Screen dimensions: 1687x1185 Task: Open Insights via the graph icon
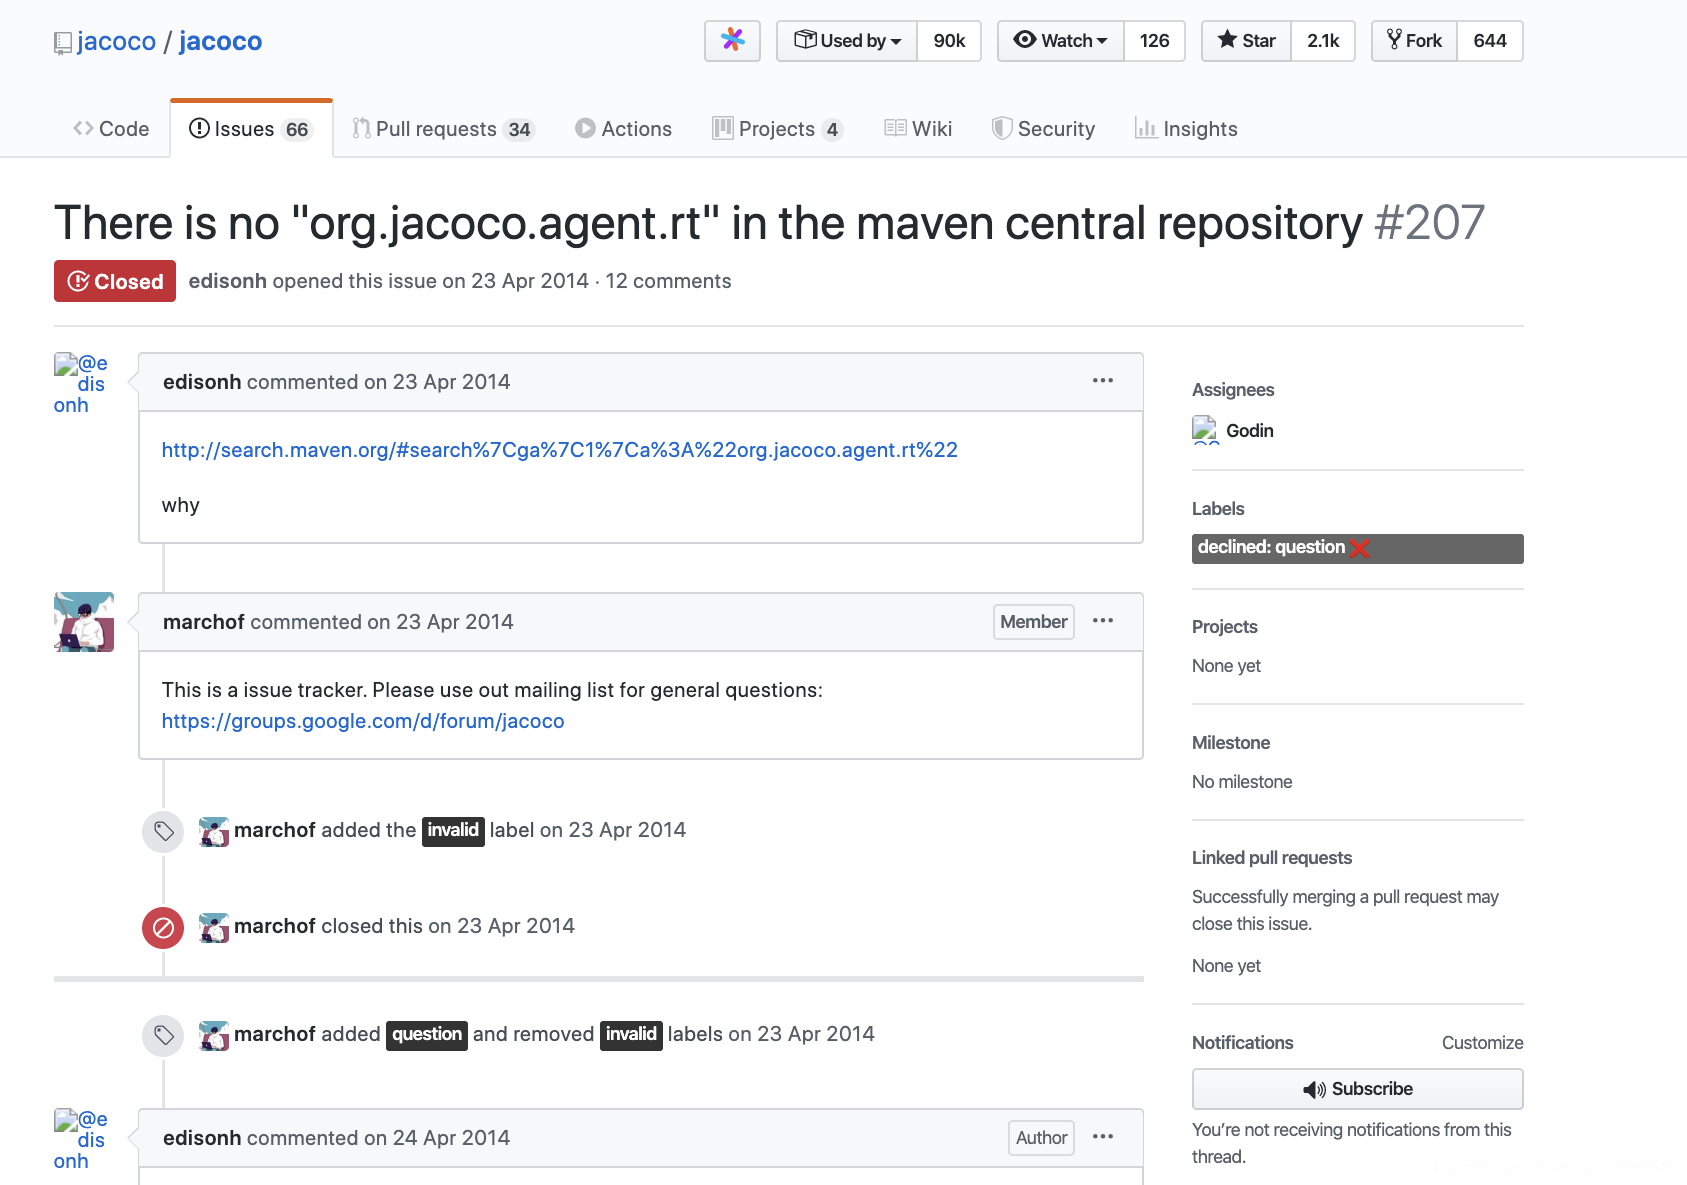coord(1146,129)
